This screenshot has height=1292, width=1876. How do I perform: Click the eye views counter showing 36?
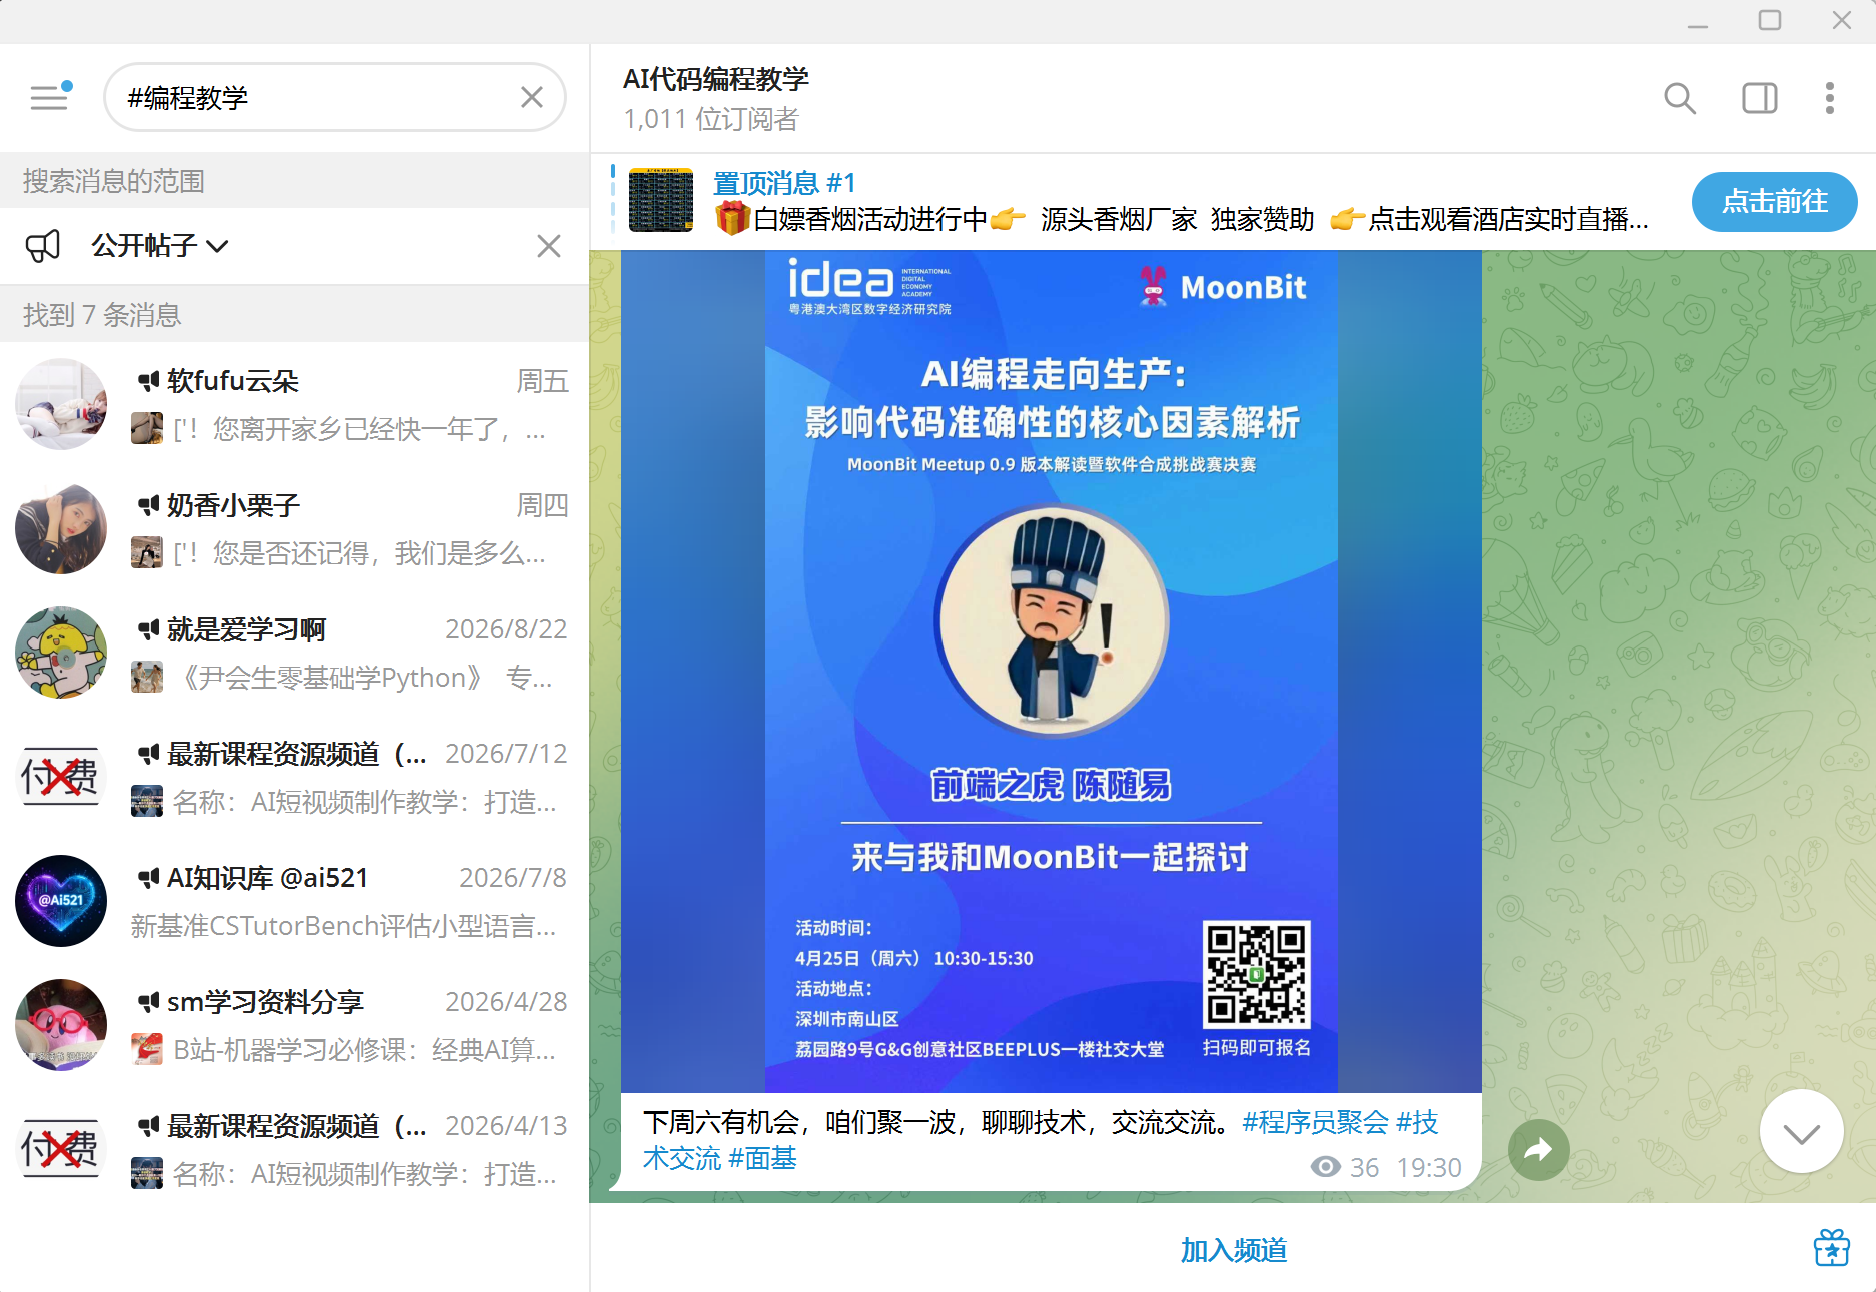tap(1344, 1167)
